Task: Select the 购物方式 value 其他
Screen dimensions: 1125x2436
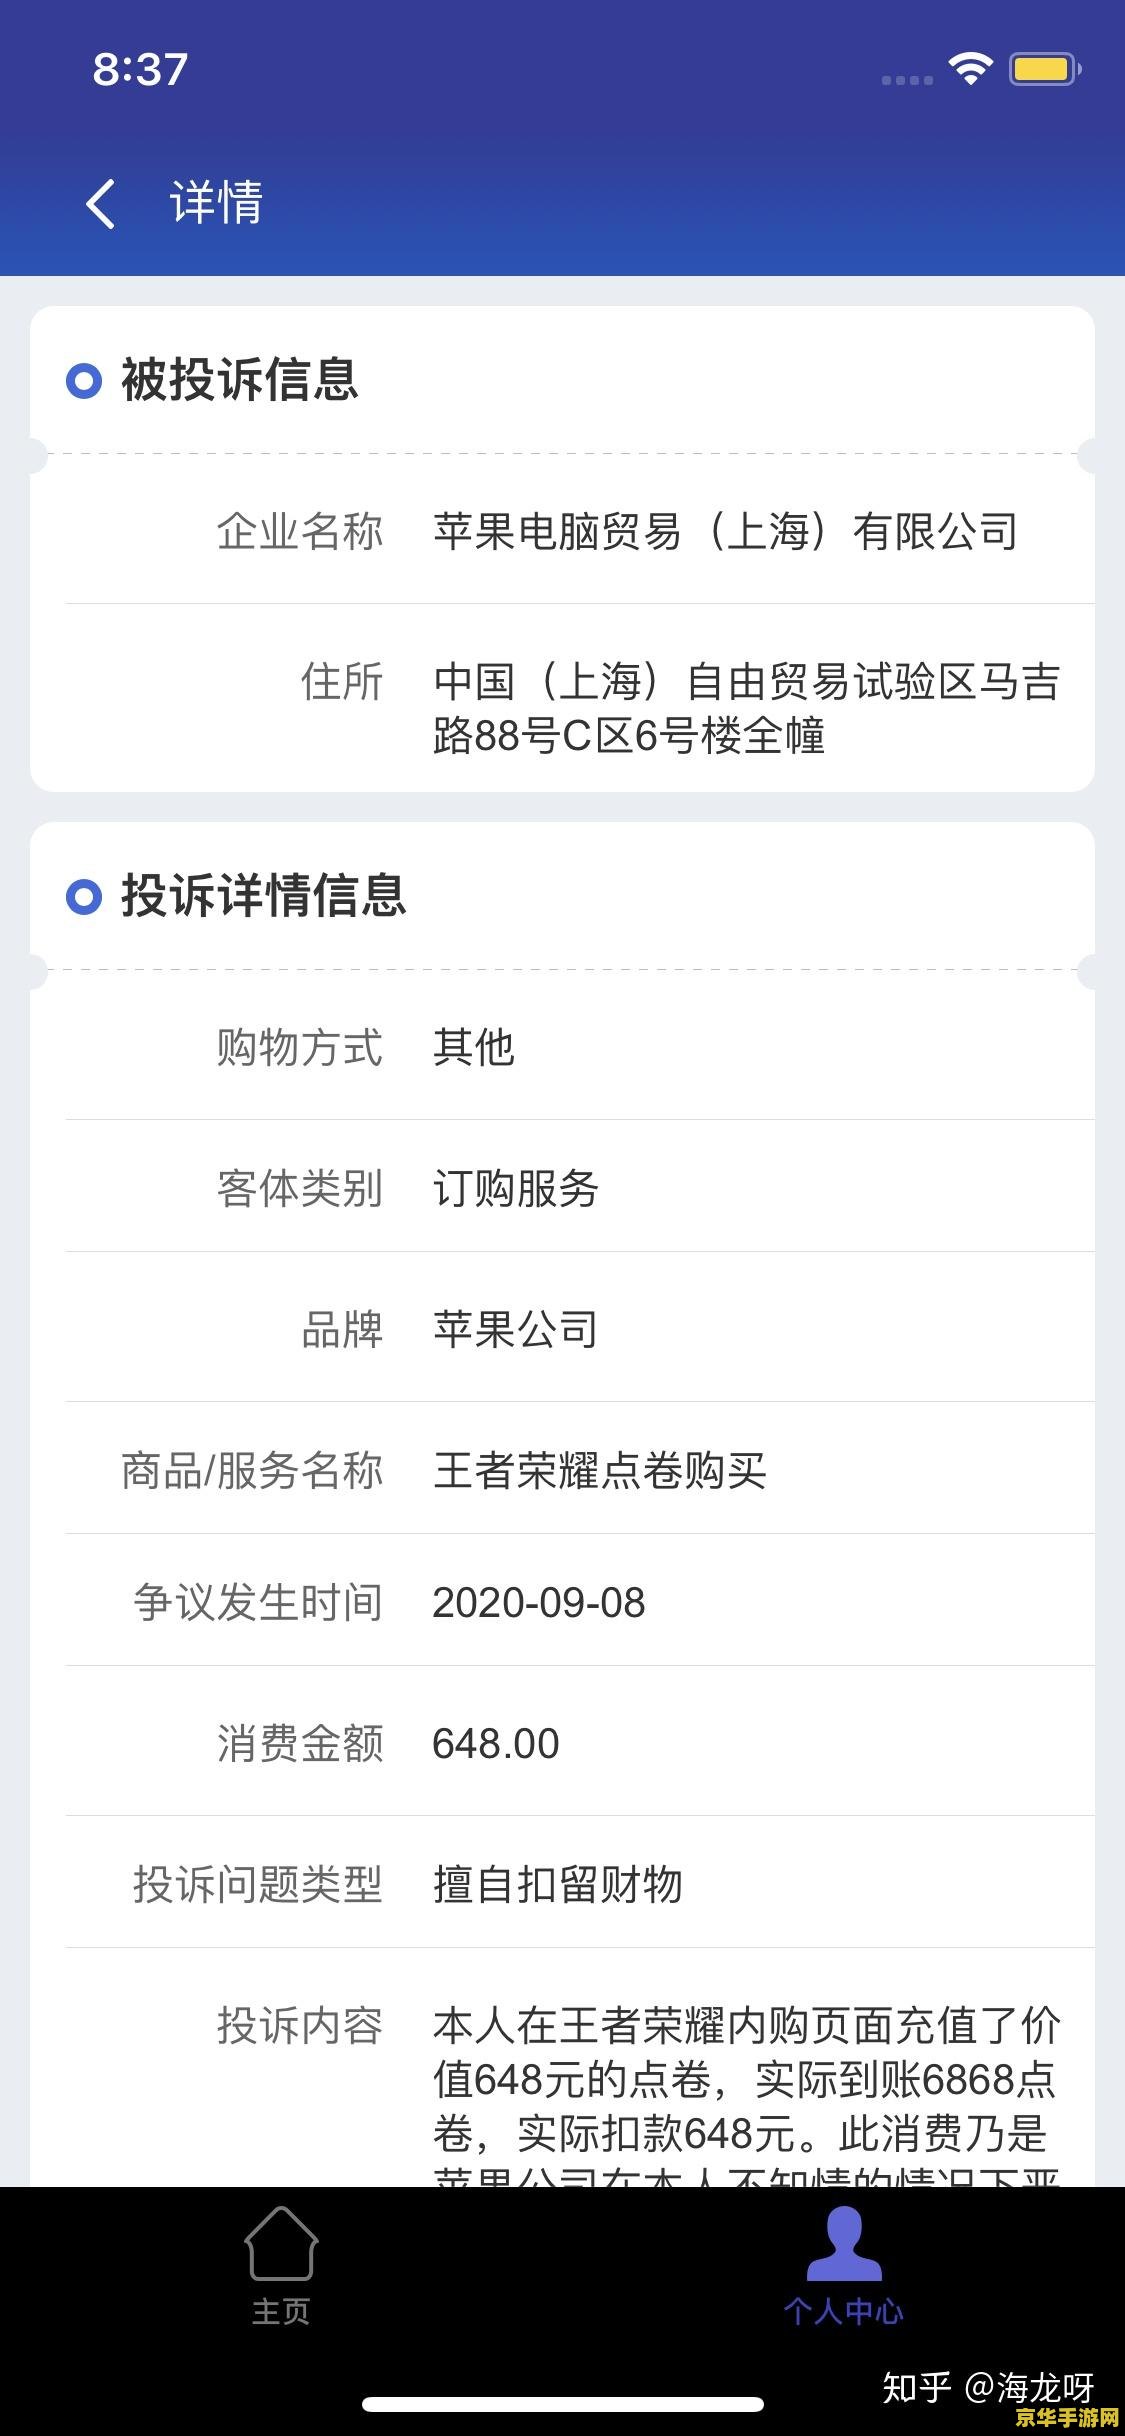Action: [x=474, y=1047]
